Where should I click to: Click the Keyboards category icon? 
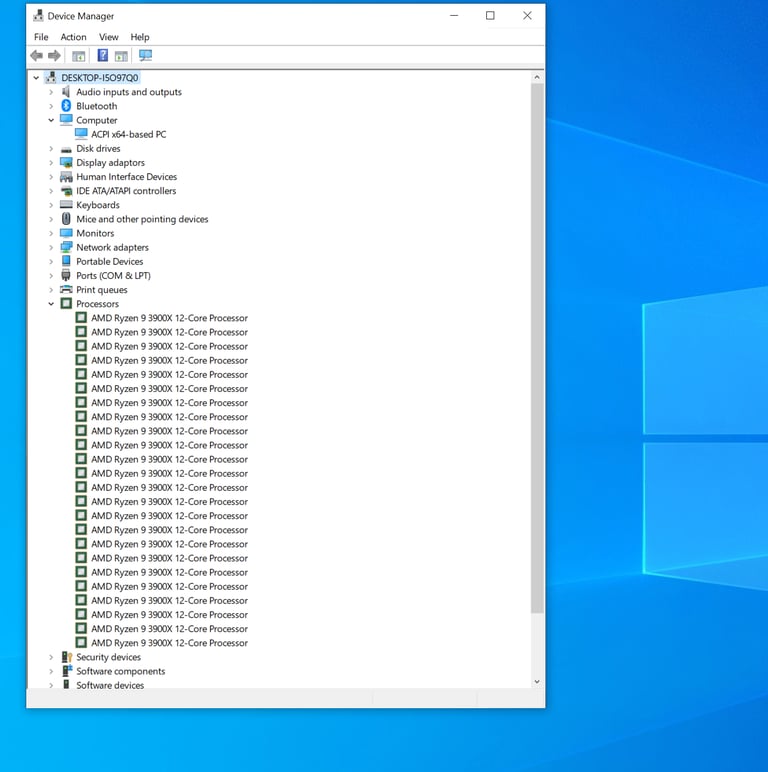coord(66,205)
